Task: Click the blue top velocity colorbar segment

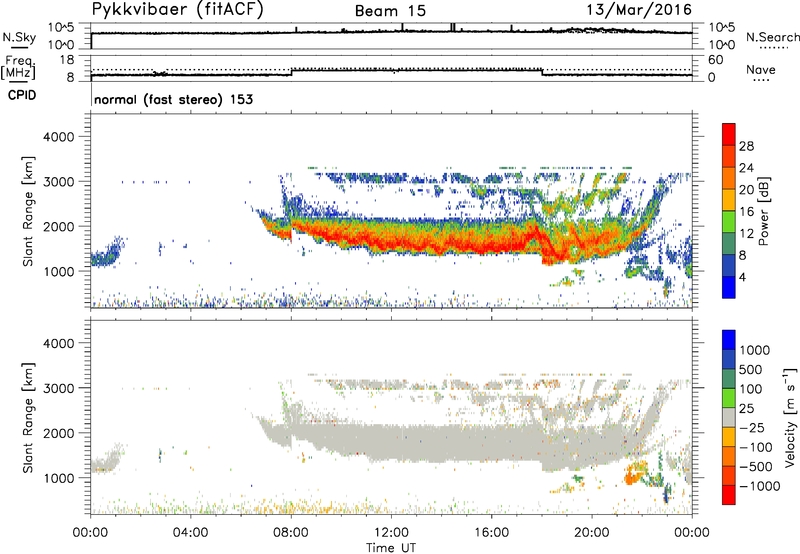Action: 729,340
